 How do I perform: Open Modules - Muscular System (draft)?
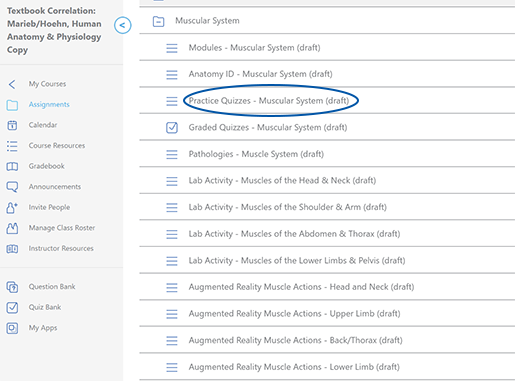click(x=254, y=48)
